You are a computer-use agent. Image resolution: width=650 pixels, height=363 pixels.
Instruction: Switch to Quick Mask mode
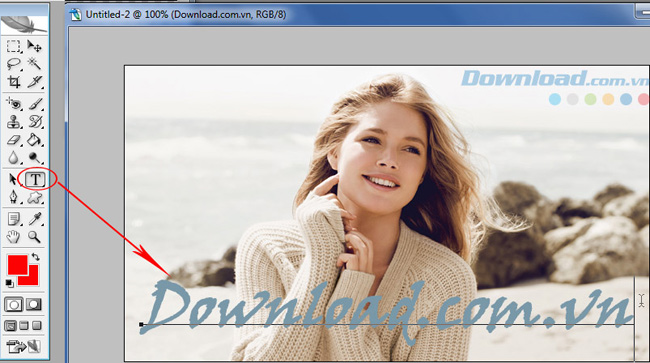click(34, 305)
